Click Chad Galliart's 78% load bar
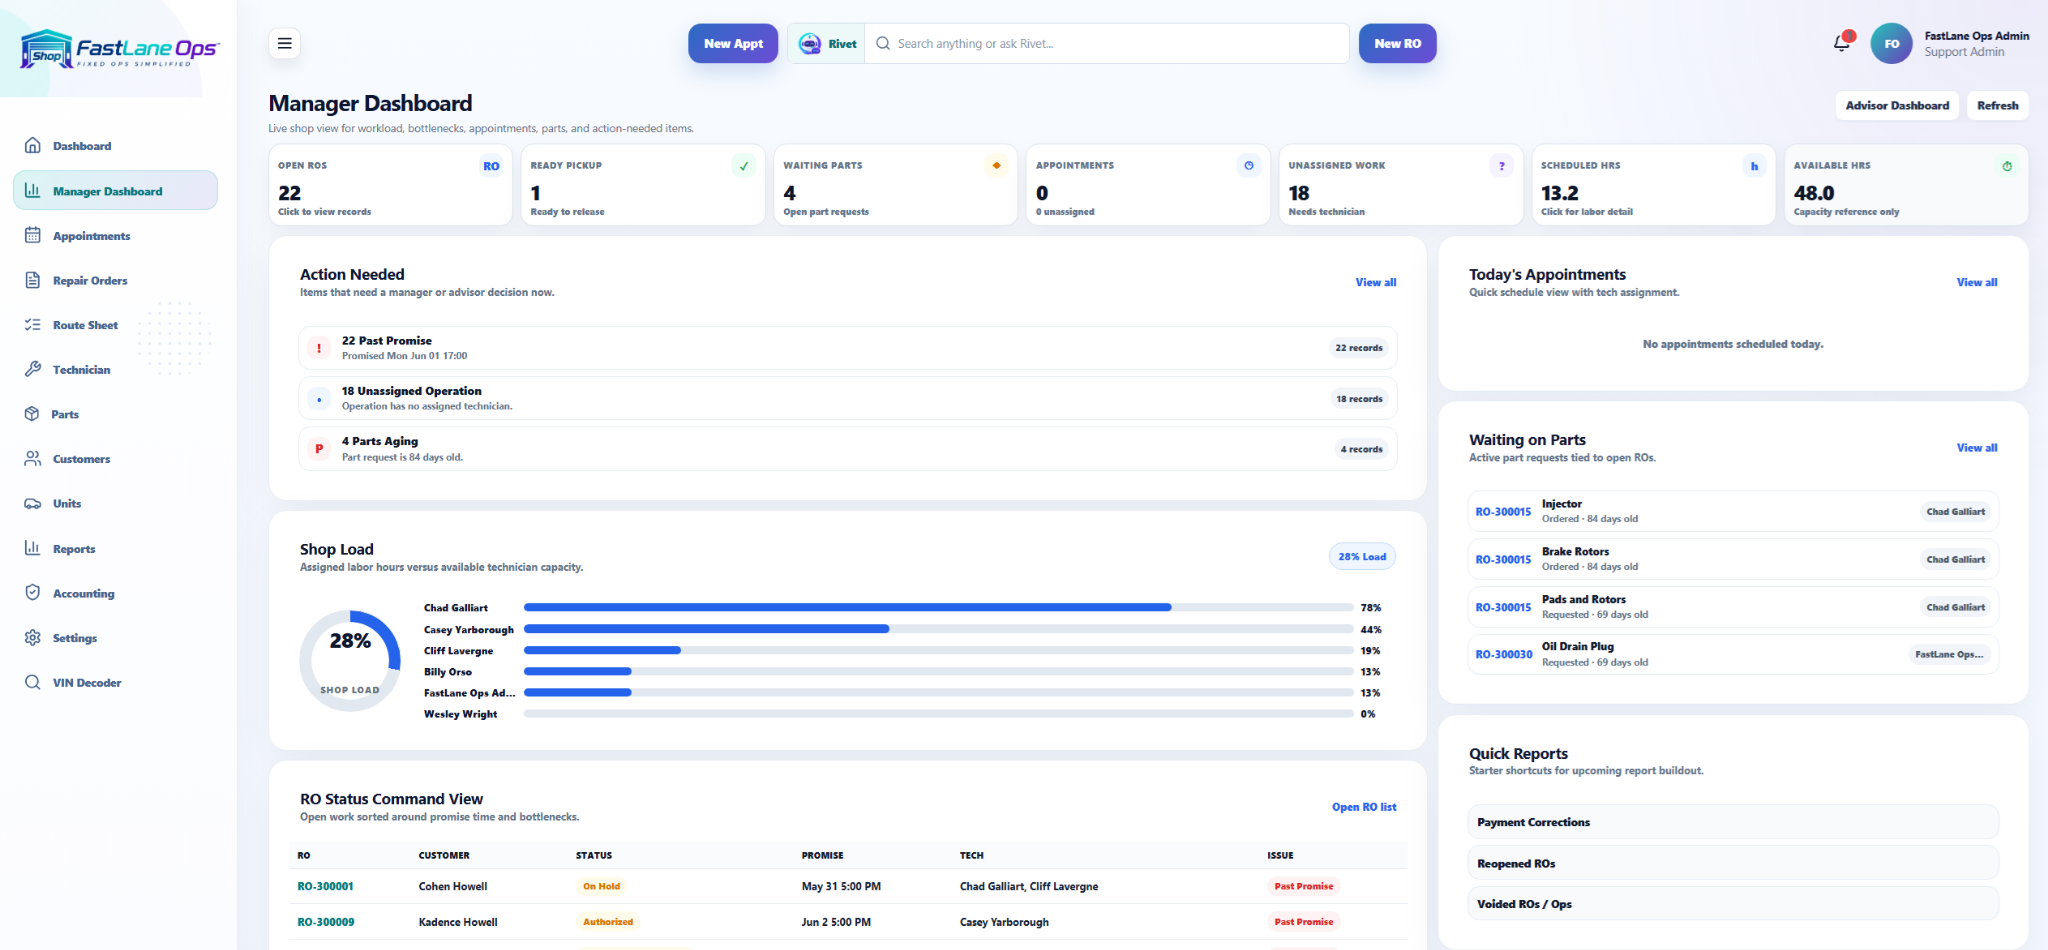This screenshot has width=2048, height=950. click(x=938, y=608)
